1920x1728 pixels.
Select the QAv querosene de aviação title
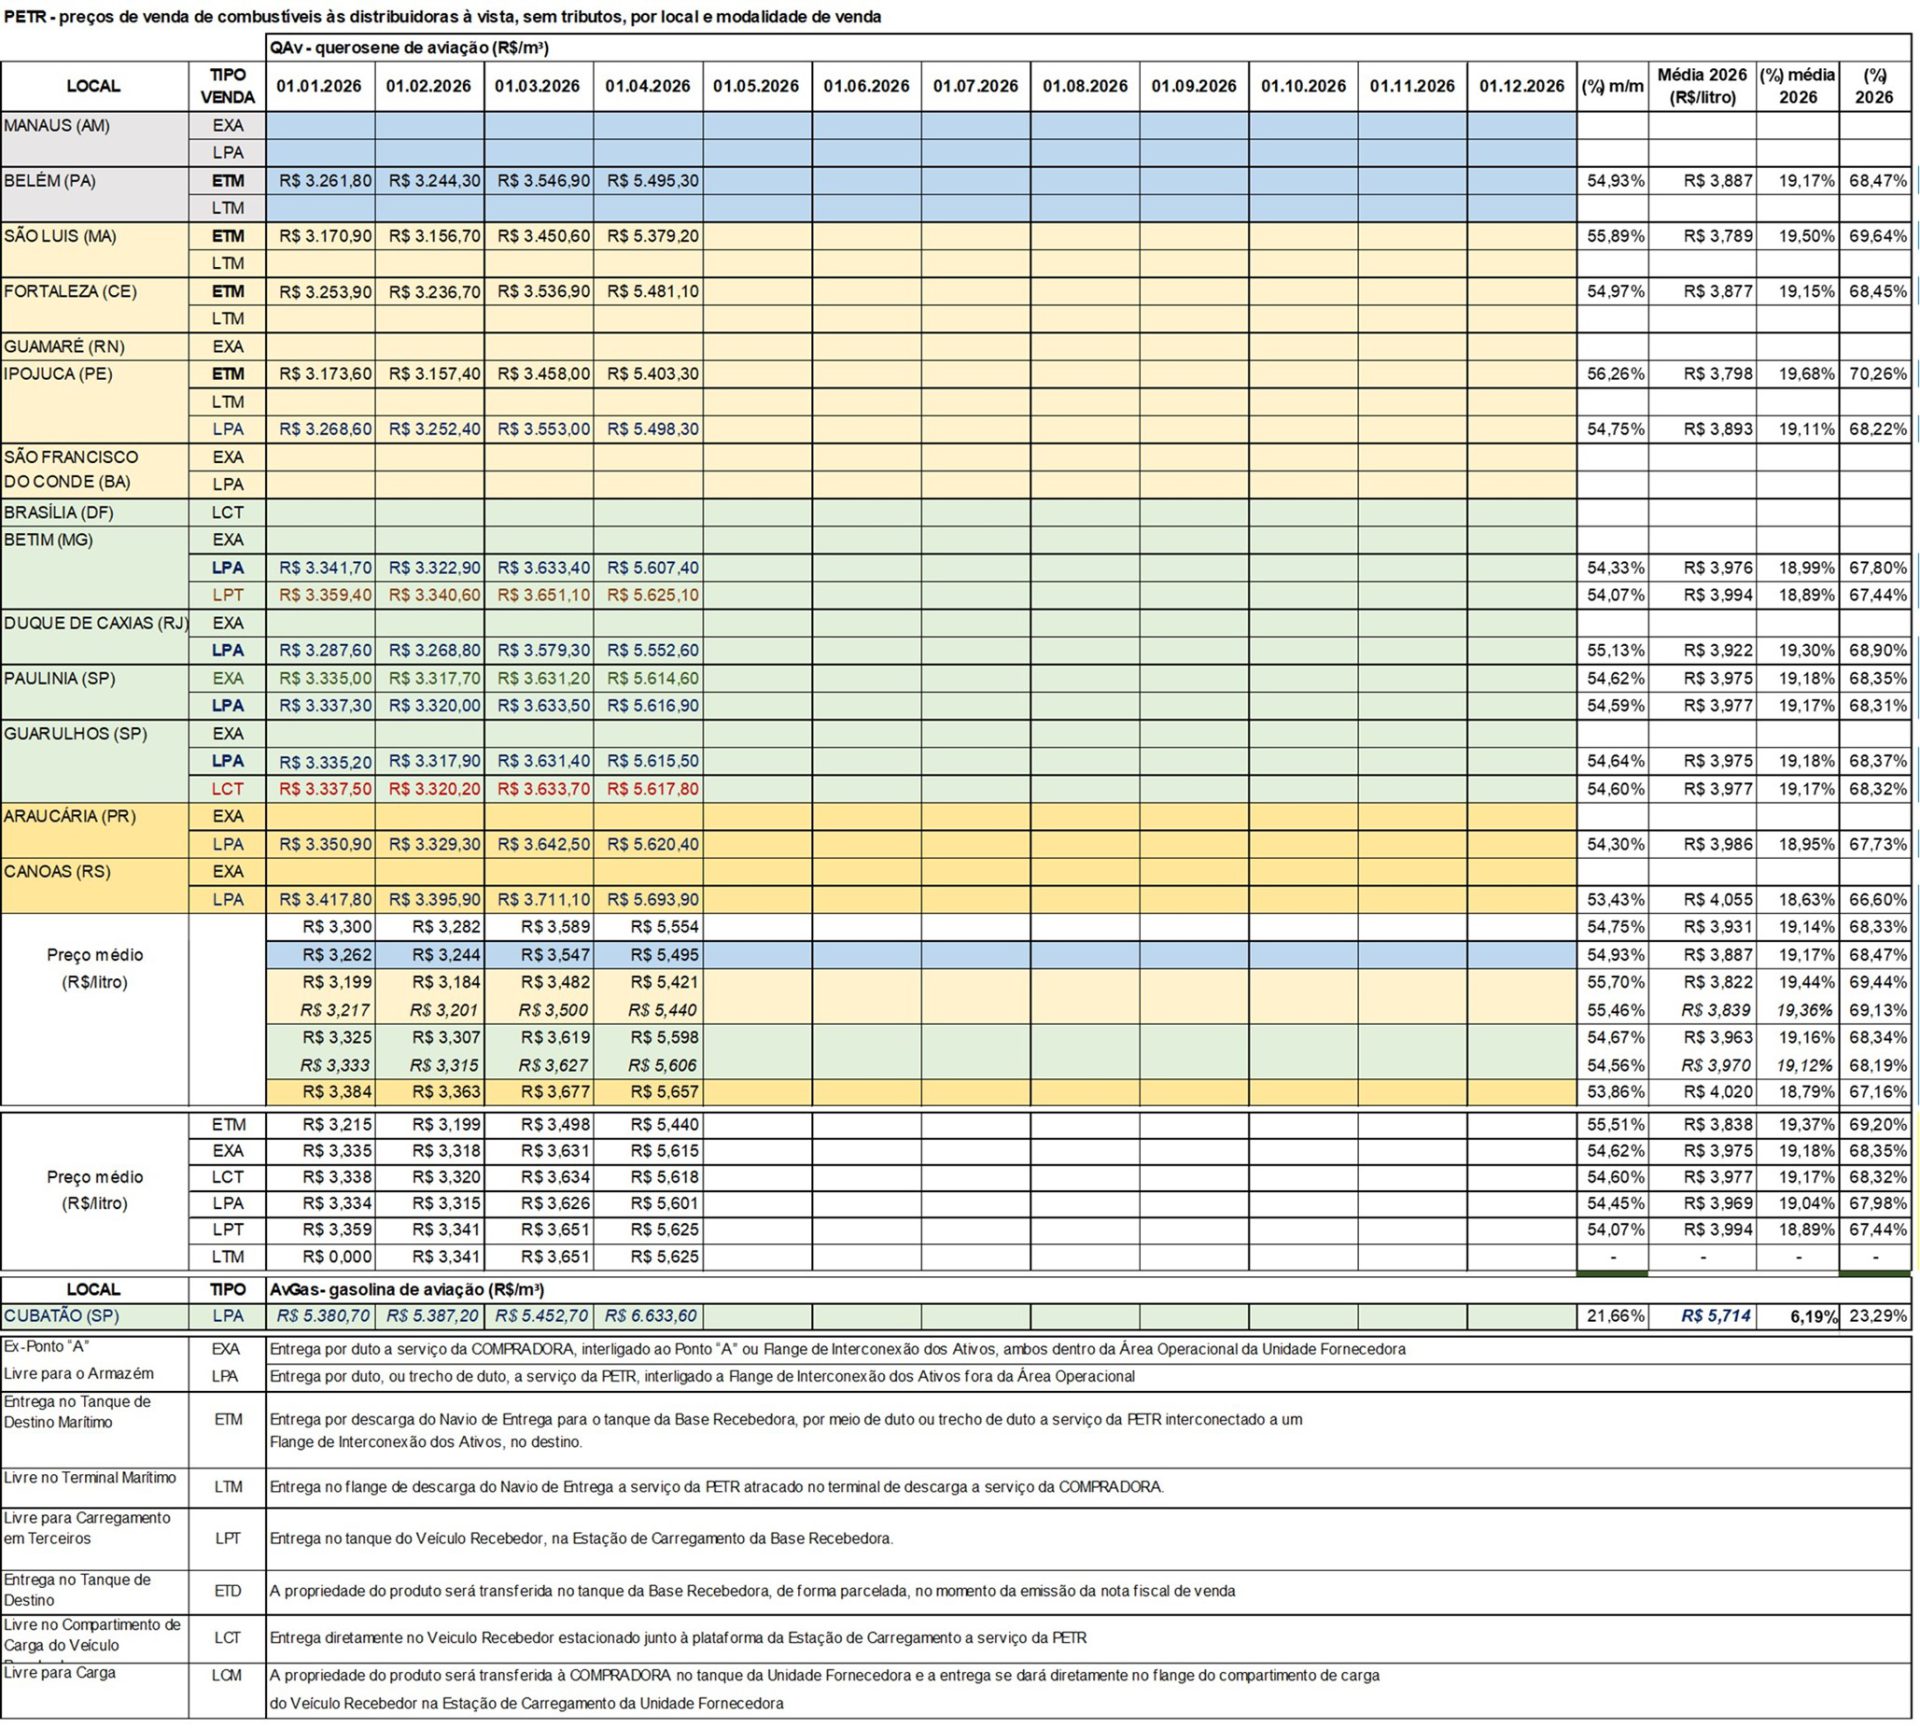tap(409, 47)
